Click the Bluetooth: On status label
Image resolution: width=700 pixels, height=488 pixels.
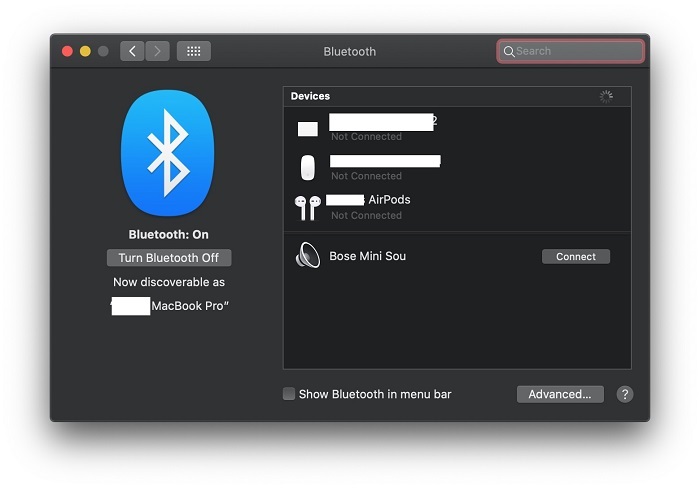click(168, 234)
